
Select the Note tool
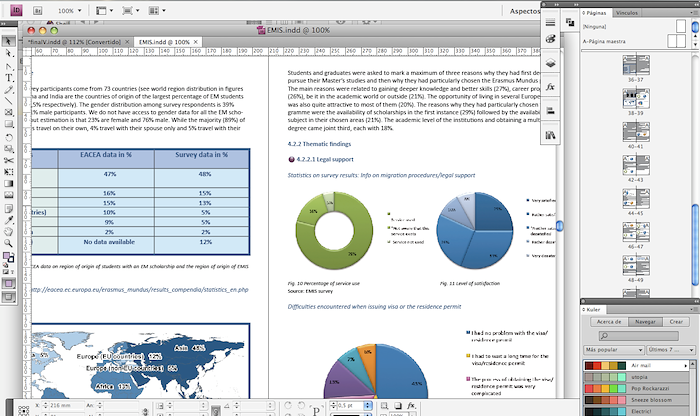tap(8, 208)
